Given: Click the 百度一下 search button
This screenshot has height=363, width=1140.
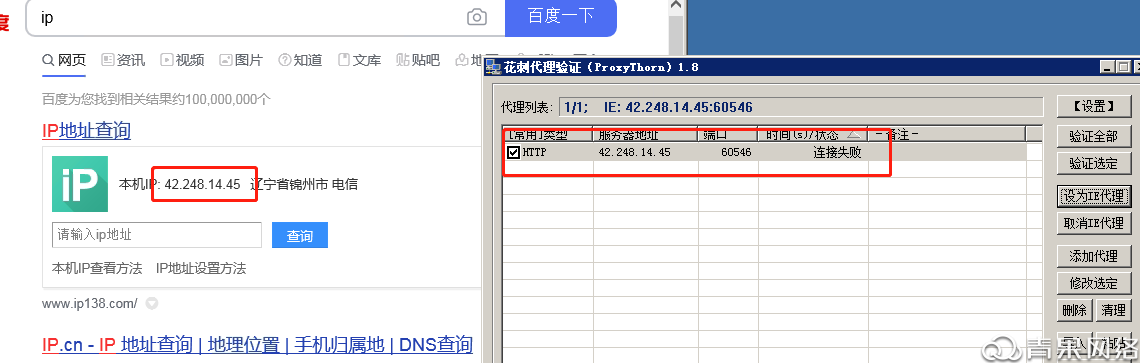Looking at the screenshot, I should point(561,17).
